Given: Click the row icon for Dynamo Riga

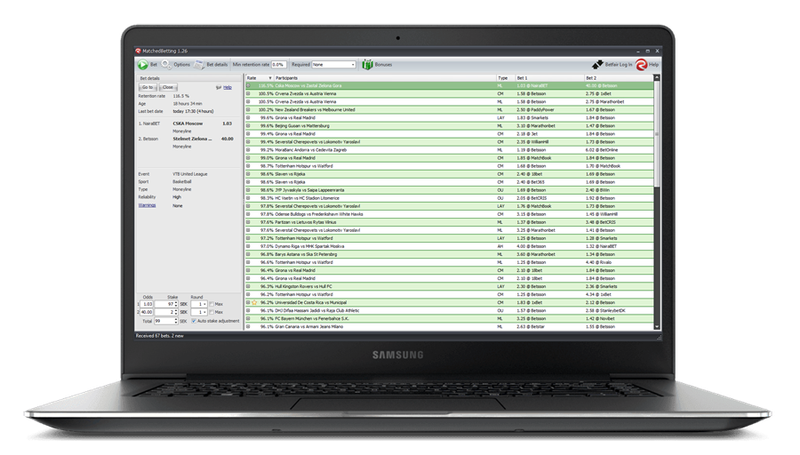Looking at the screenshot, I should point(248,246).
